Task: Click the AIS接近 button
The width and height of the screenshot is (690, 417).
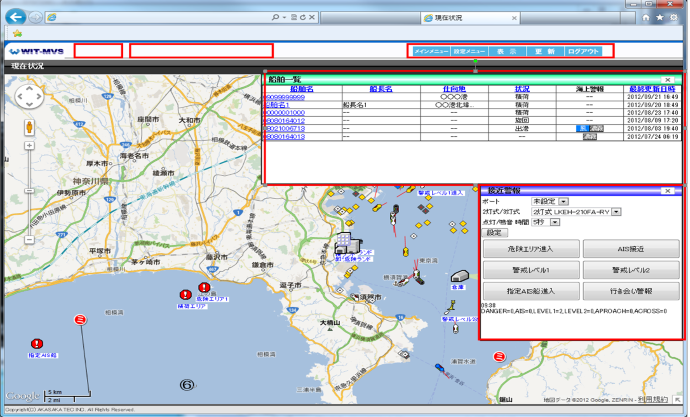Action: tap(631, 249)
